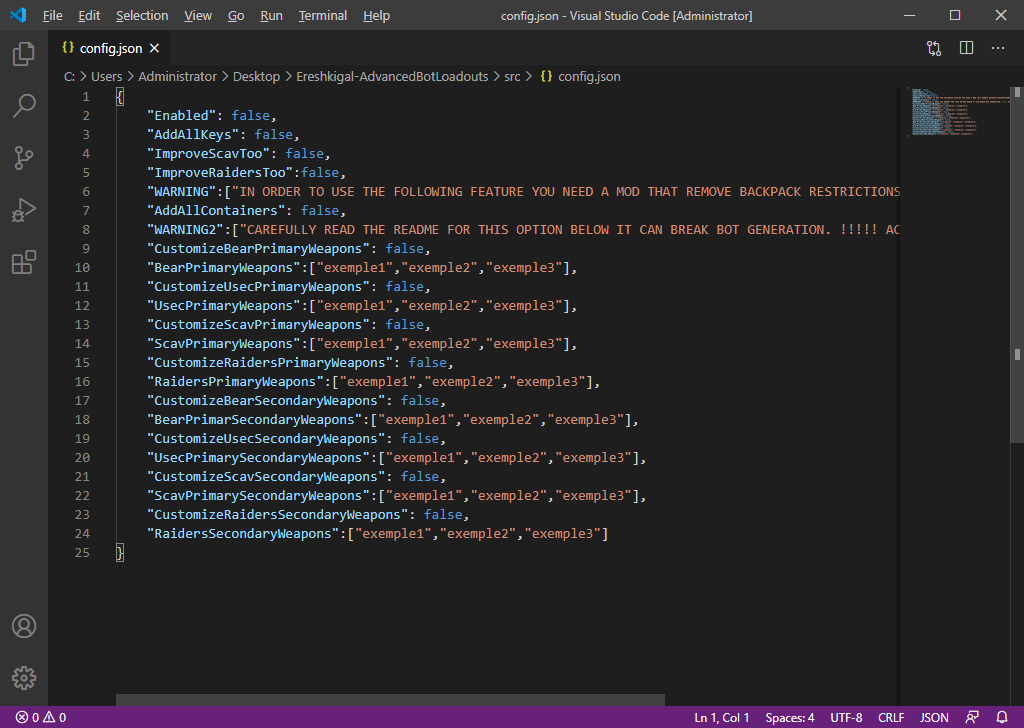
Task: Click the "ScavPrimaryWeapons" key on line 14
Action: [x=224, y=343]
